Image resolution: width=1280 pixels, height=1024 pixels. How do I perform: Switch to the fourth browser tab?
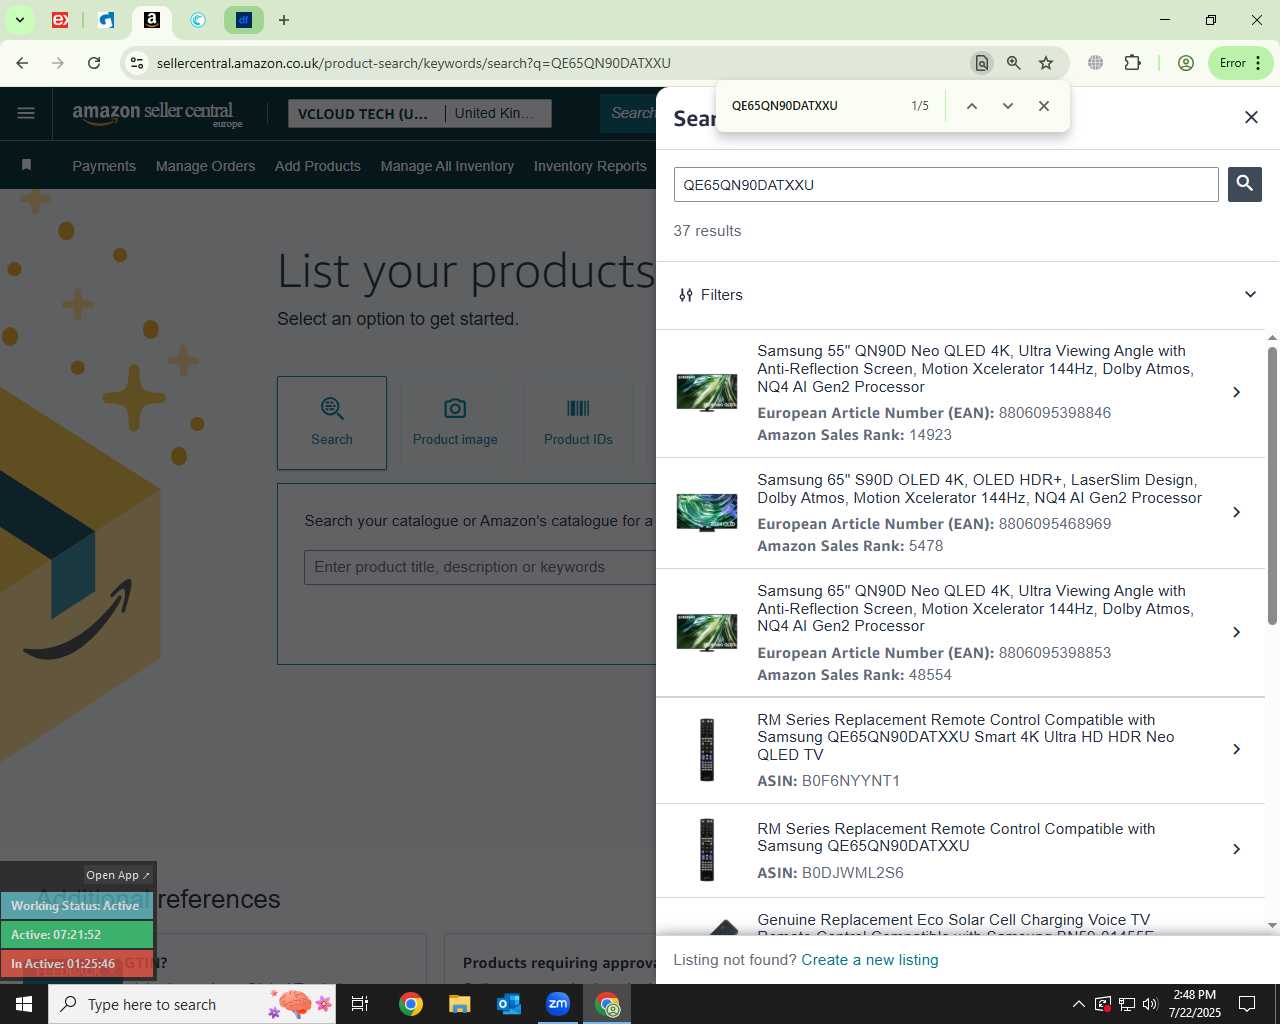(198, 20)
